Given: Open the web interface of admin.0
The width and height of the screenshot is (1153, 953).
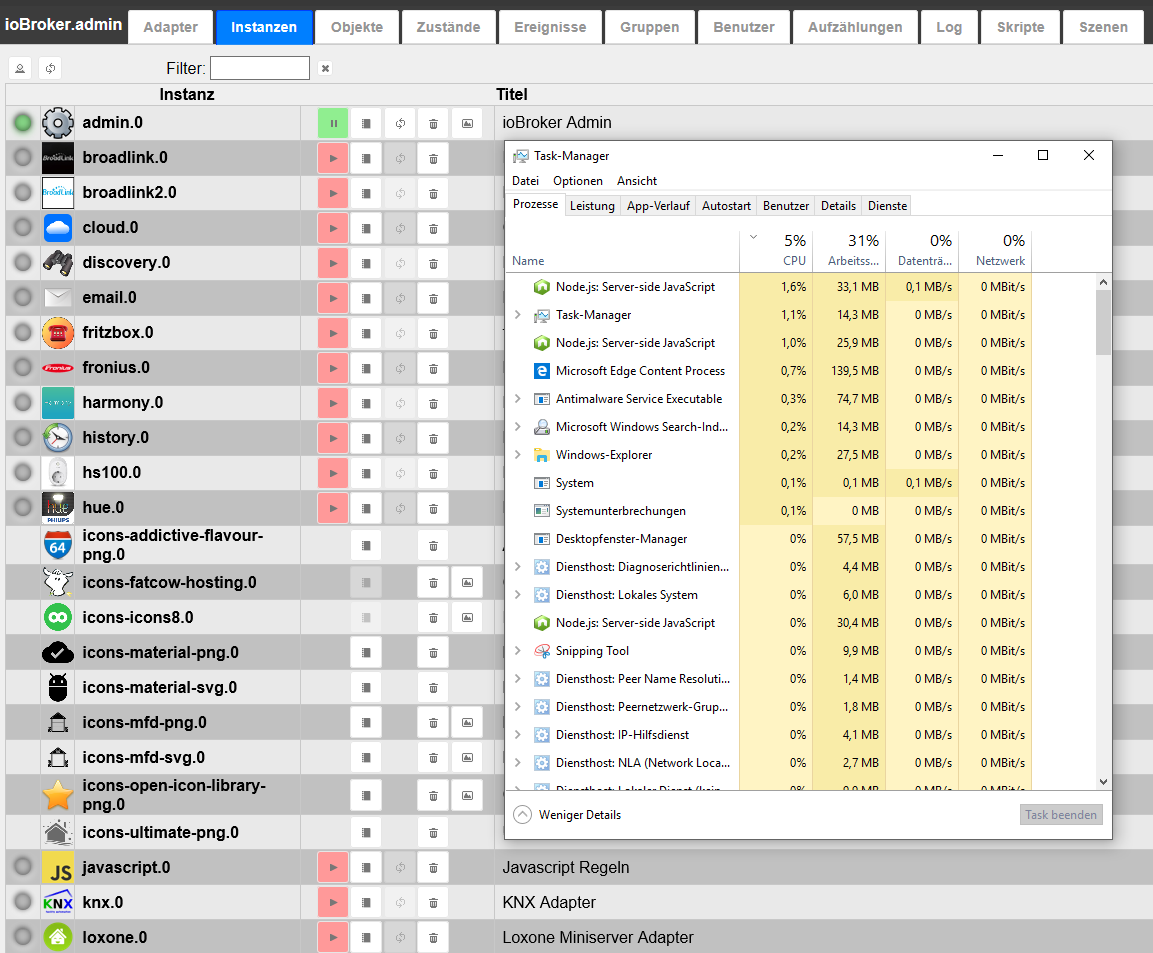Looking at the screenshot, I should pyautogui.click(x=467, y=123).
